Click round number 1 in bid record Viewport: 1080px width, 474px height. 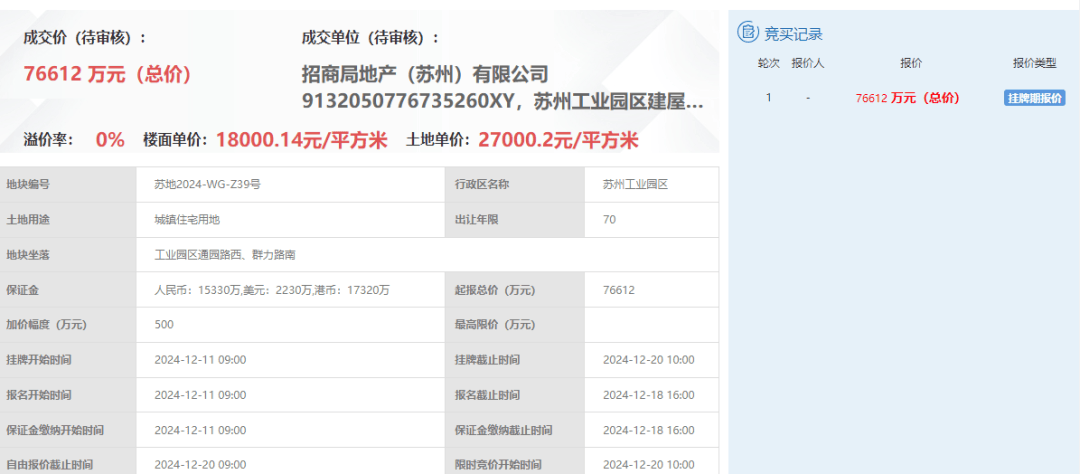(x=769, y=99)
